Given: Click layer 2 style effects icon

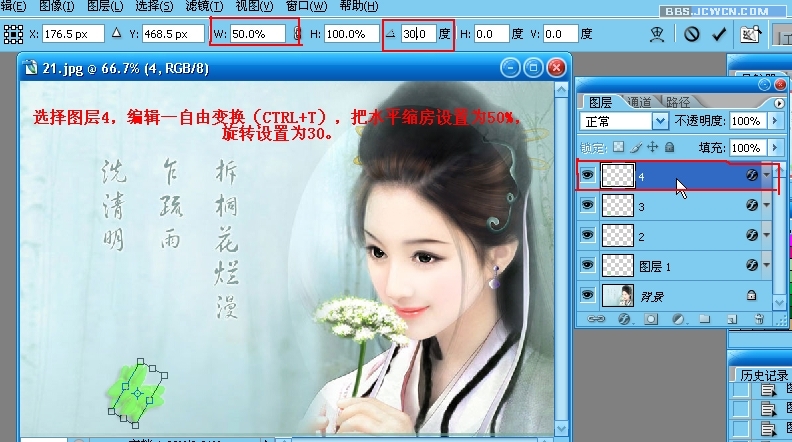Looking at the screenshot, I should (x=752, y=235).
